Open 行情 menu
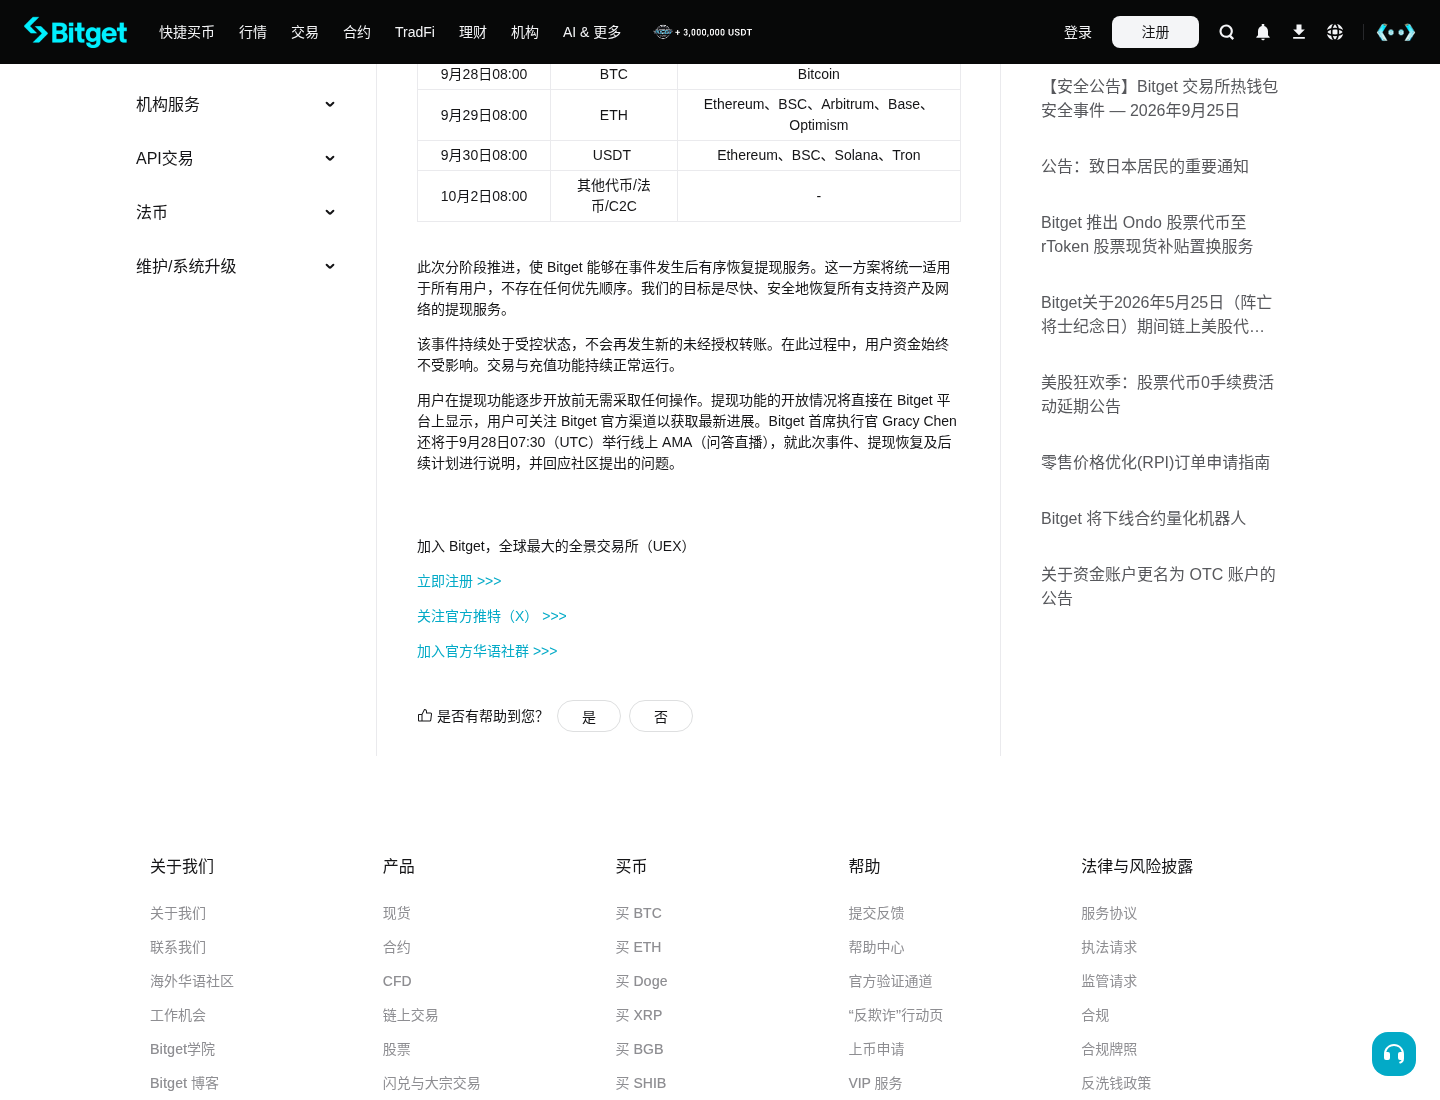This screenshot has width=1440, height=1100. [253, 32]
